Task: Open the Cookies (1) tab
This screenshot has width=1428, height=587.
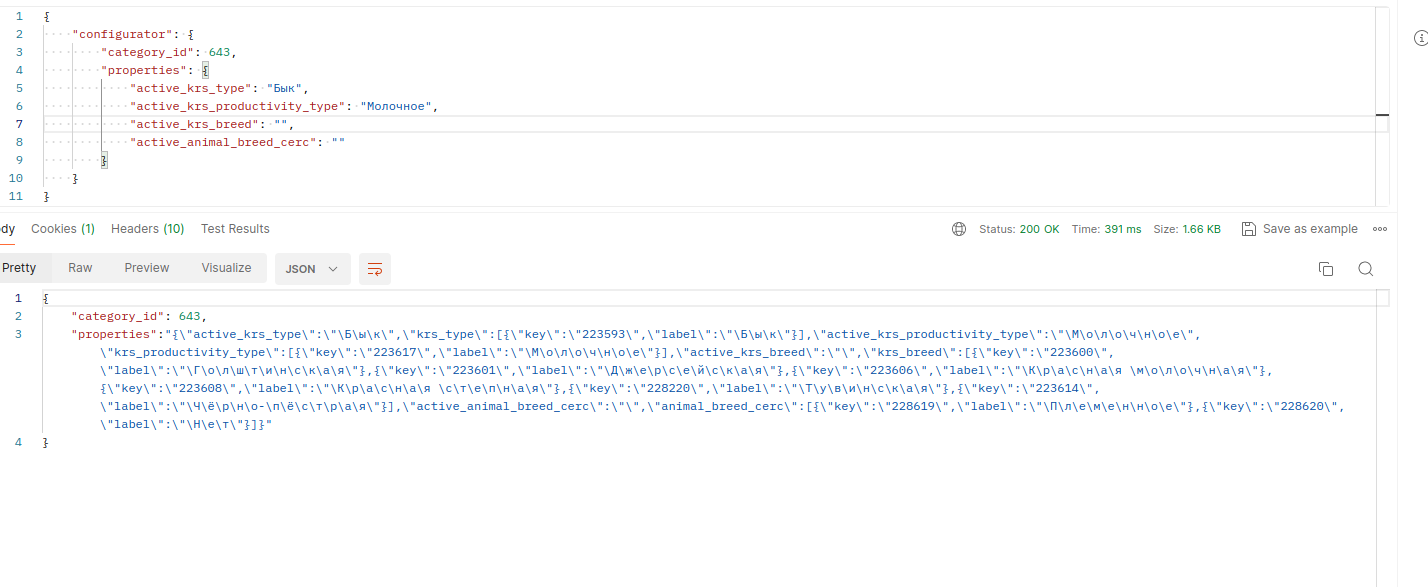Action: pyautogui.click(x=63, y=229)
